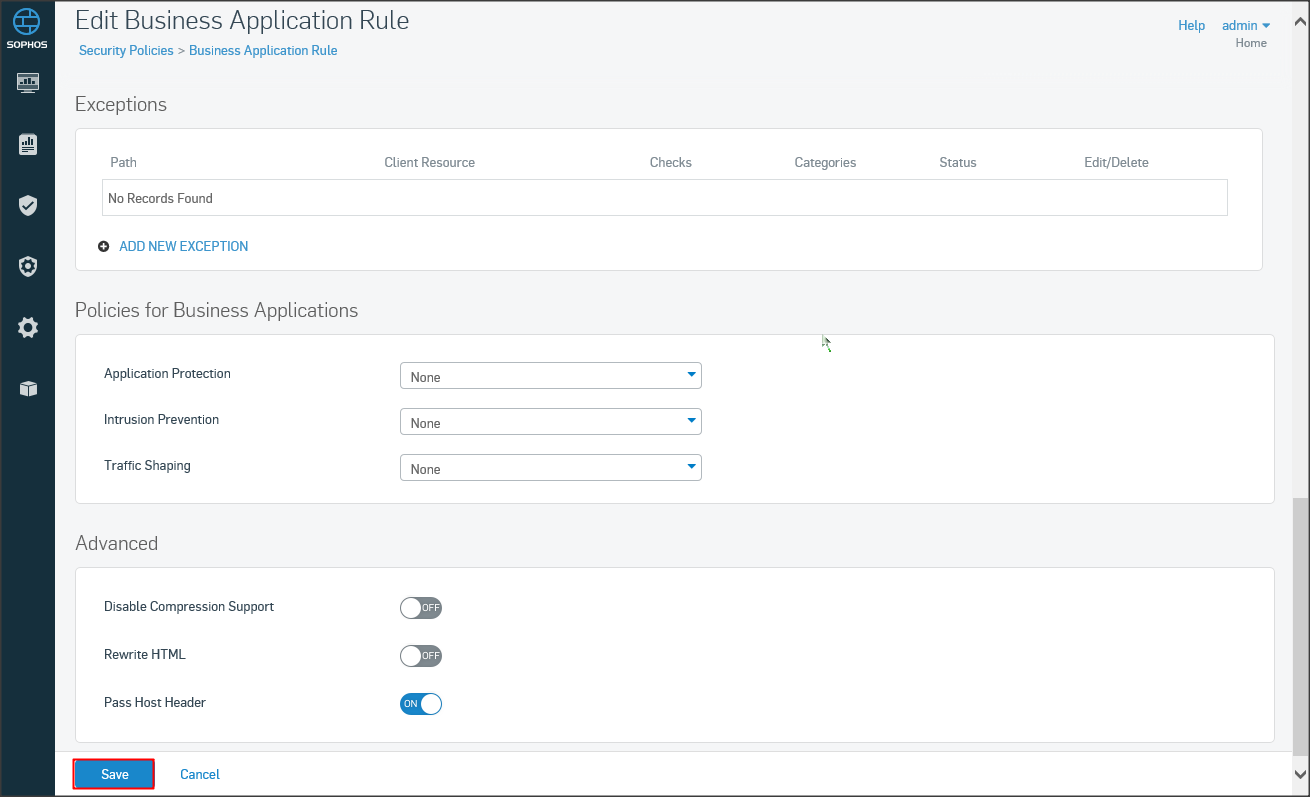Viewport: 1310px width, 797px height.
Task: Open the shield checkmark protection icon
Action: pyautogui.click(x=28, y=206)
